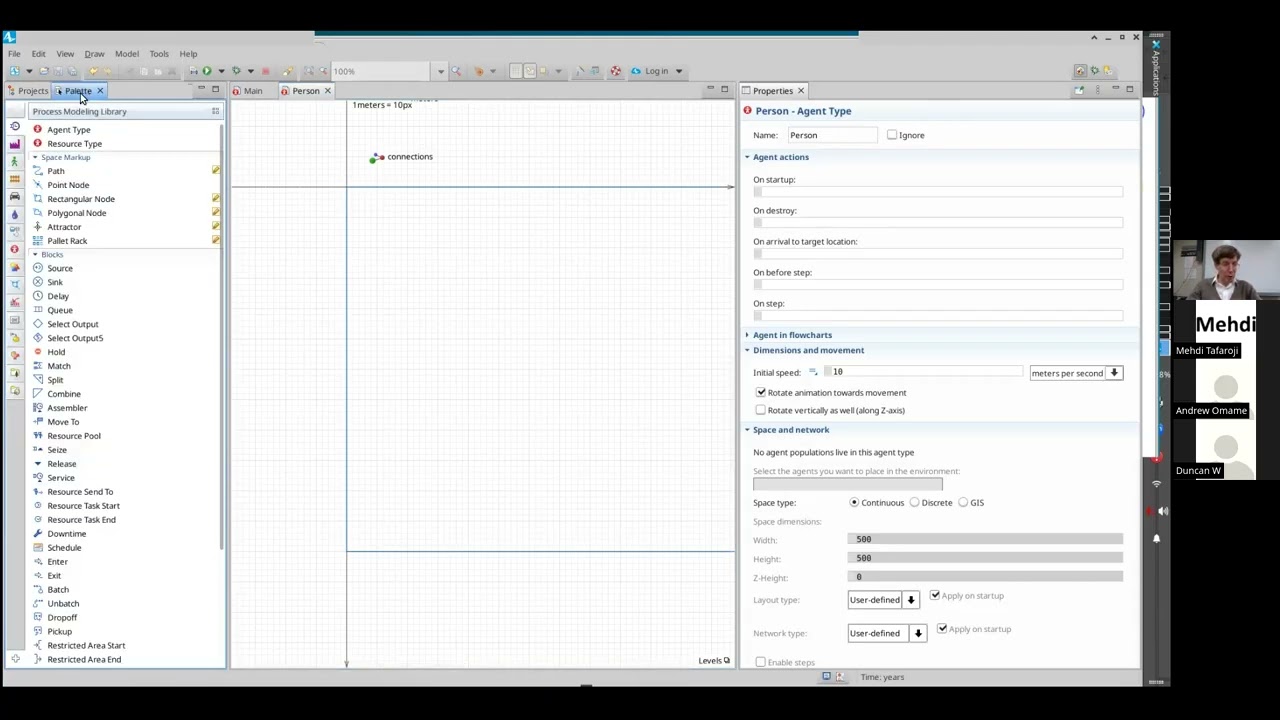Image resolution: width=1280 pixels, height=720 pixels.
Task: Toggle Apply on startup for Network type
Action: pyautogui.click(x=942, y=629)
